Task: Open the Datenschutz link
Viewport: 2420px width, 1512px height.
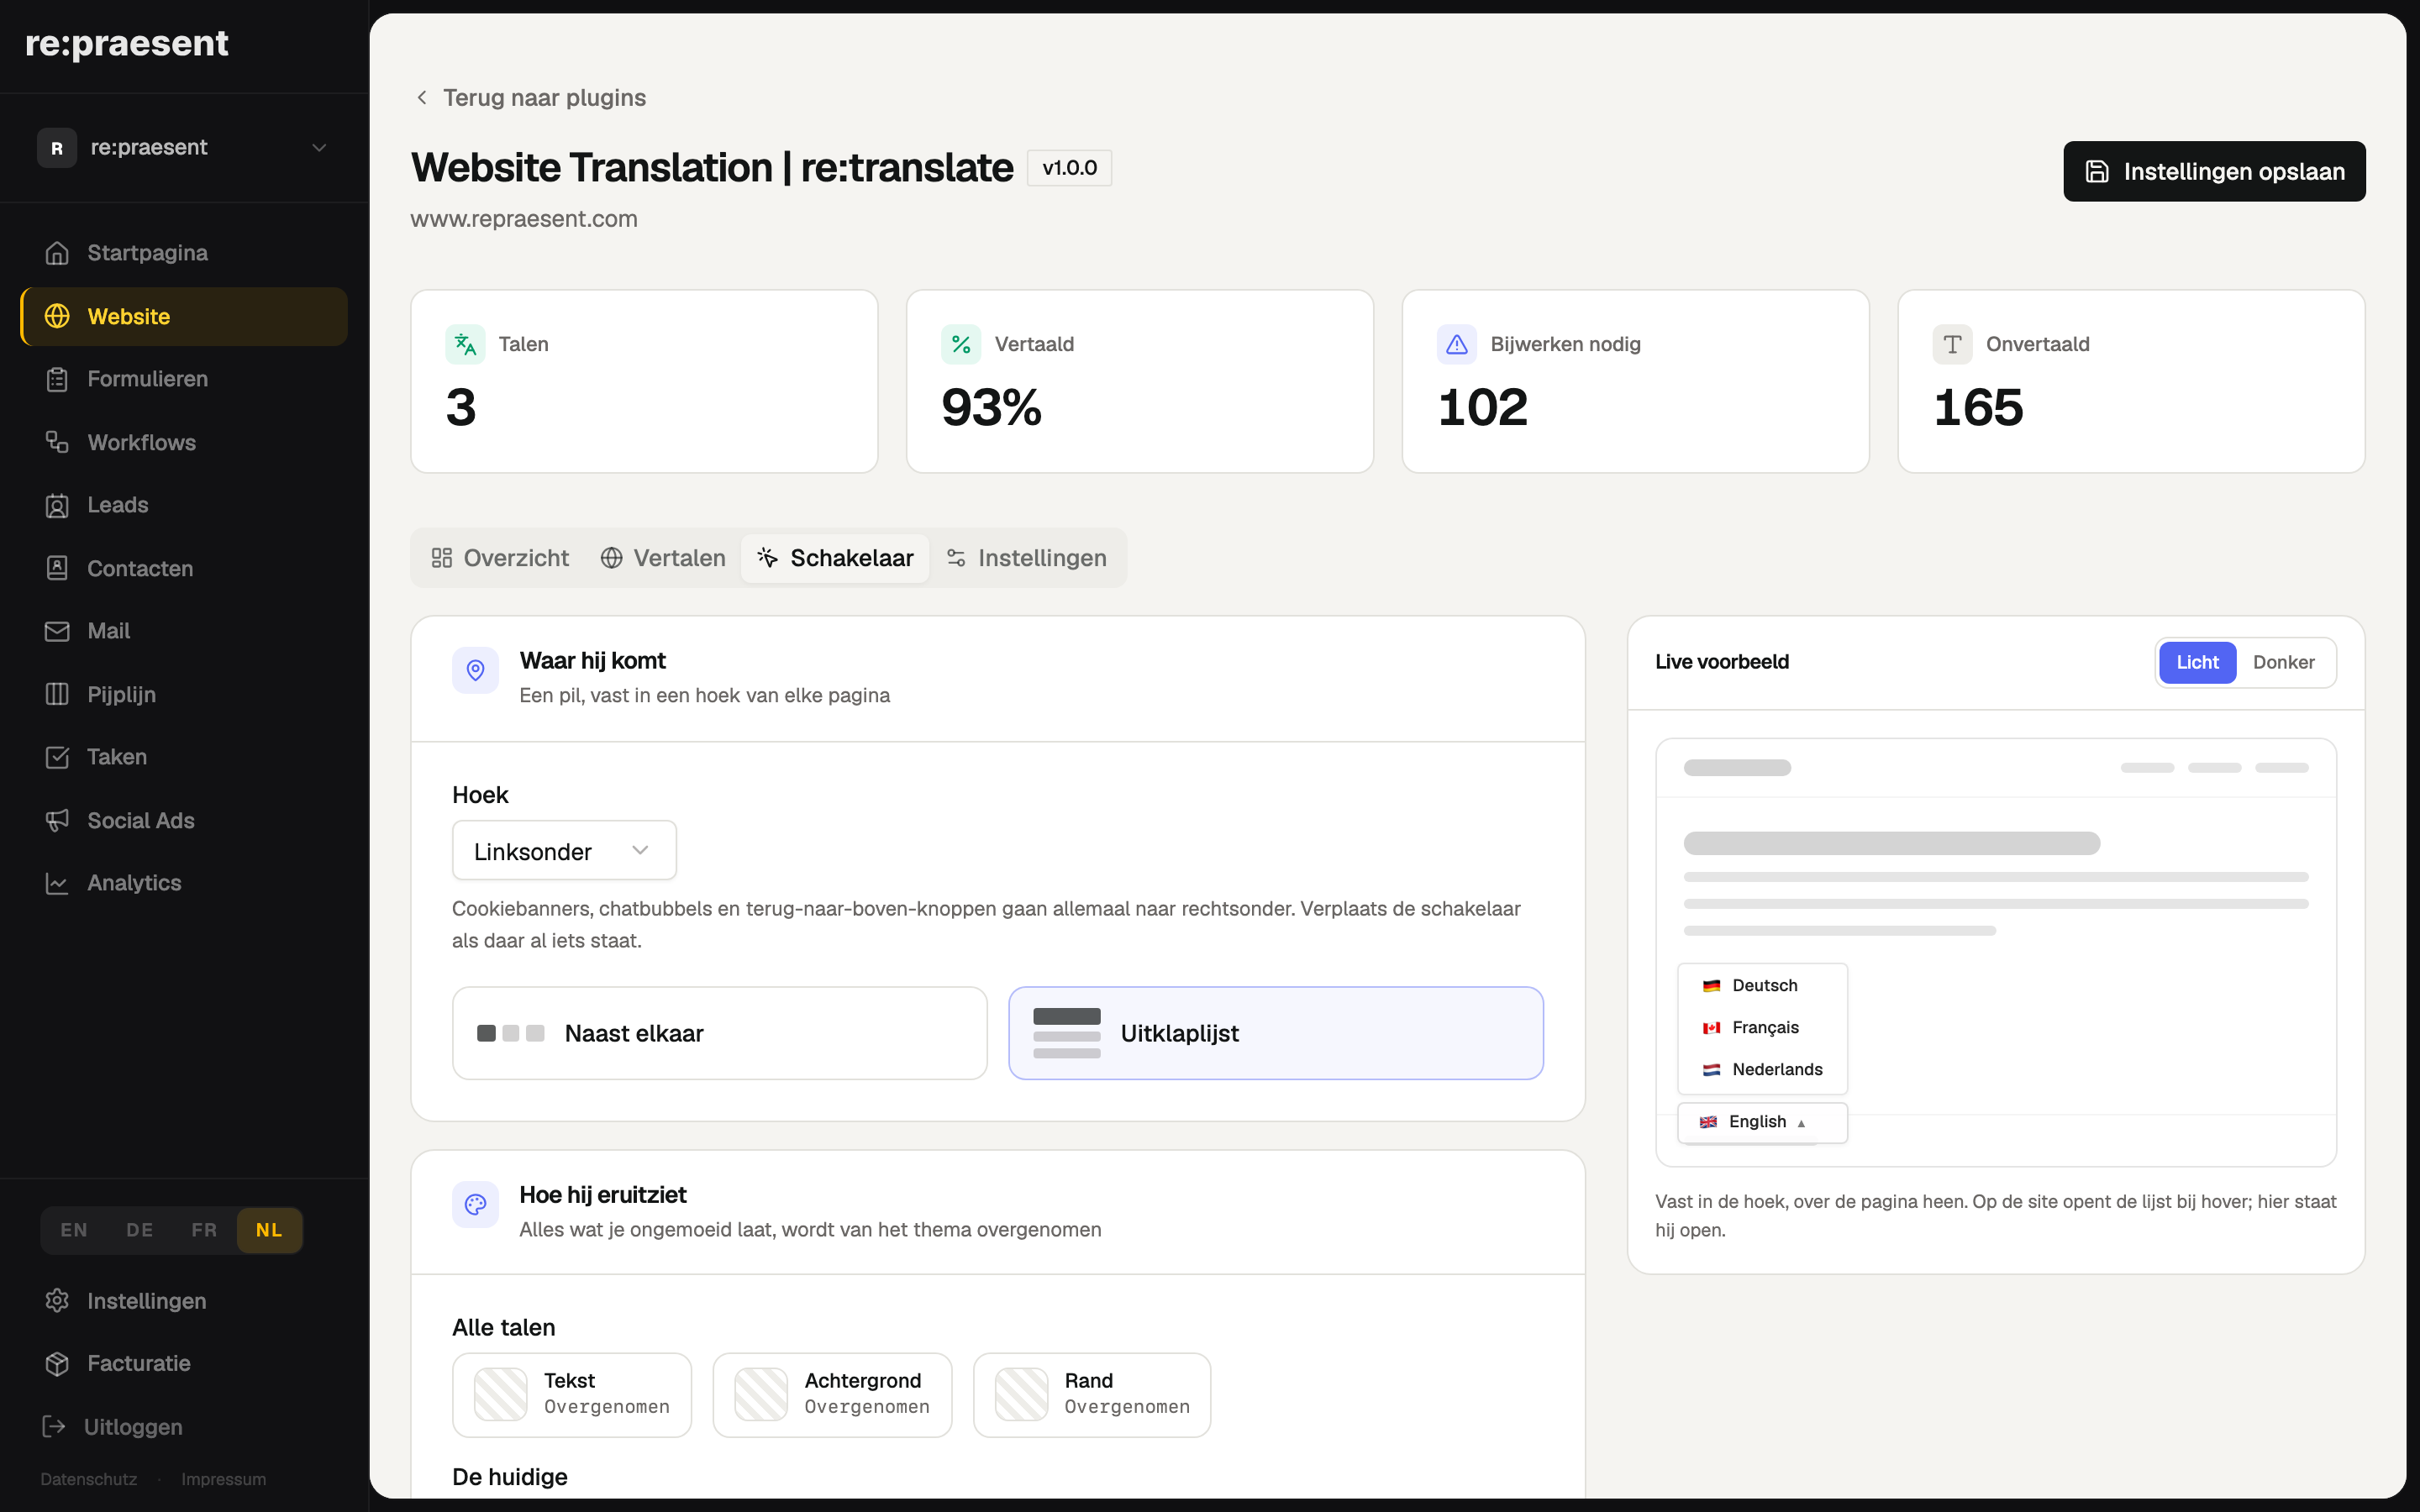Action: (89, 1479)
